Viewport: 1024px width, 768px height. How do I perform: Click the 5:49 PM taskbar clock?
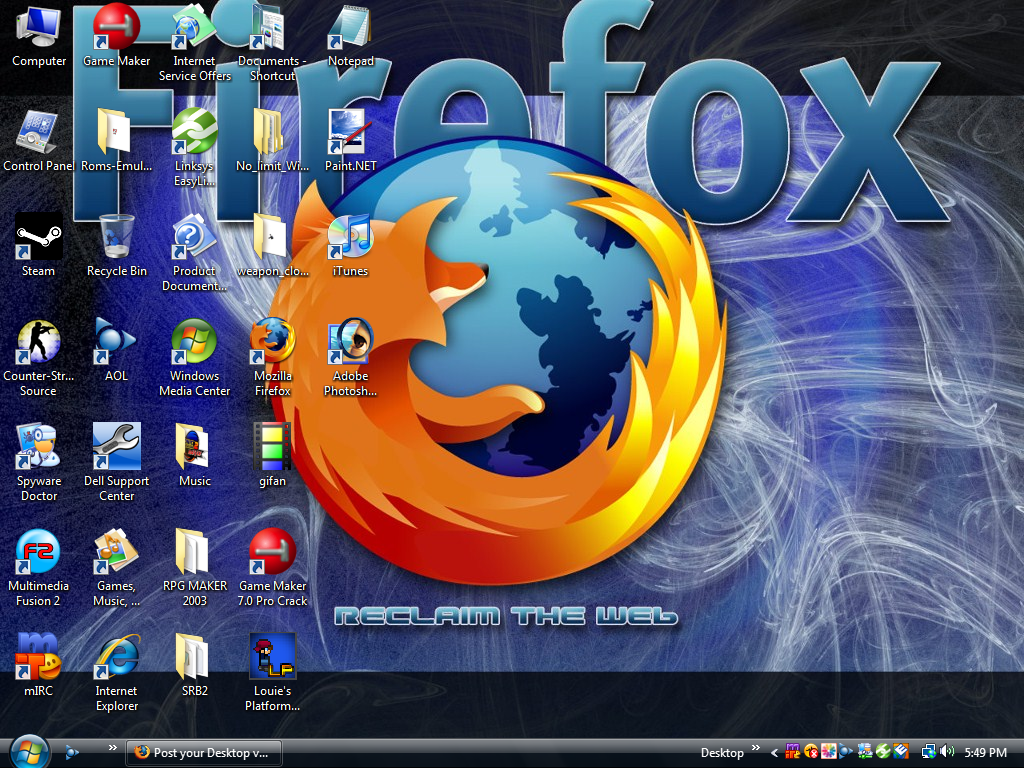[x=986, y=753]
